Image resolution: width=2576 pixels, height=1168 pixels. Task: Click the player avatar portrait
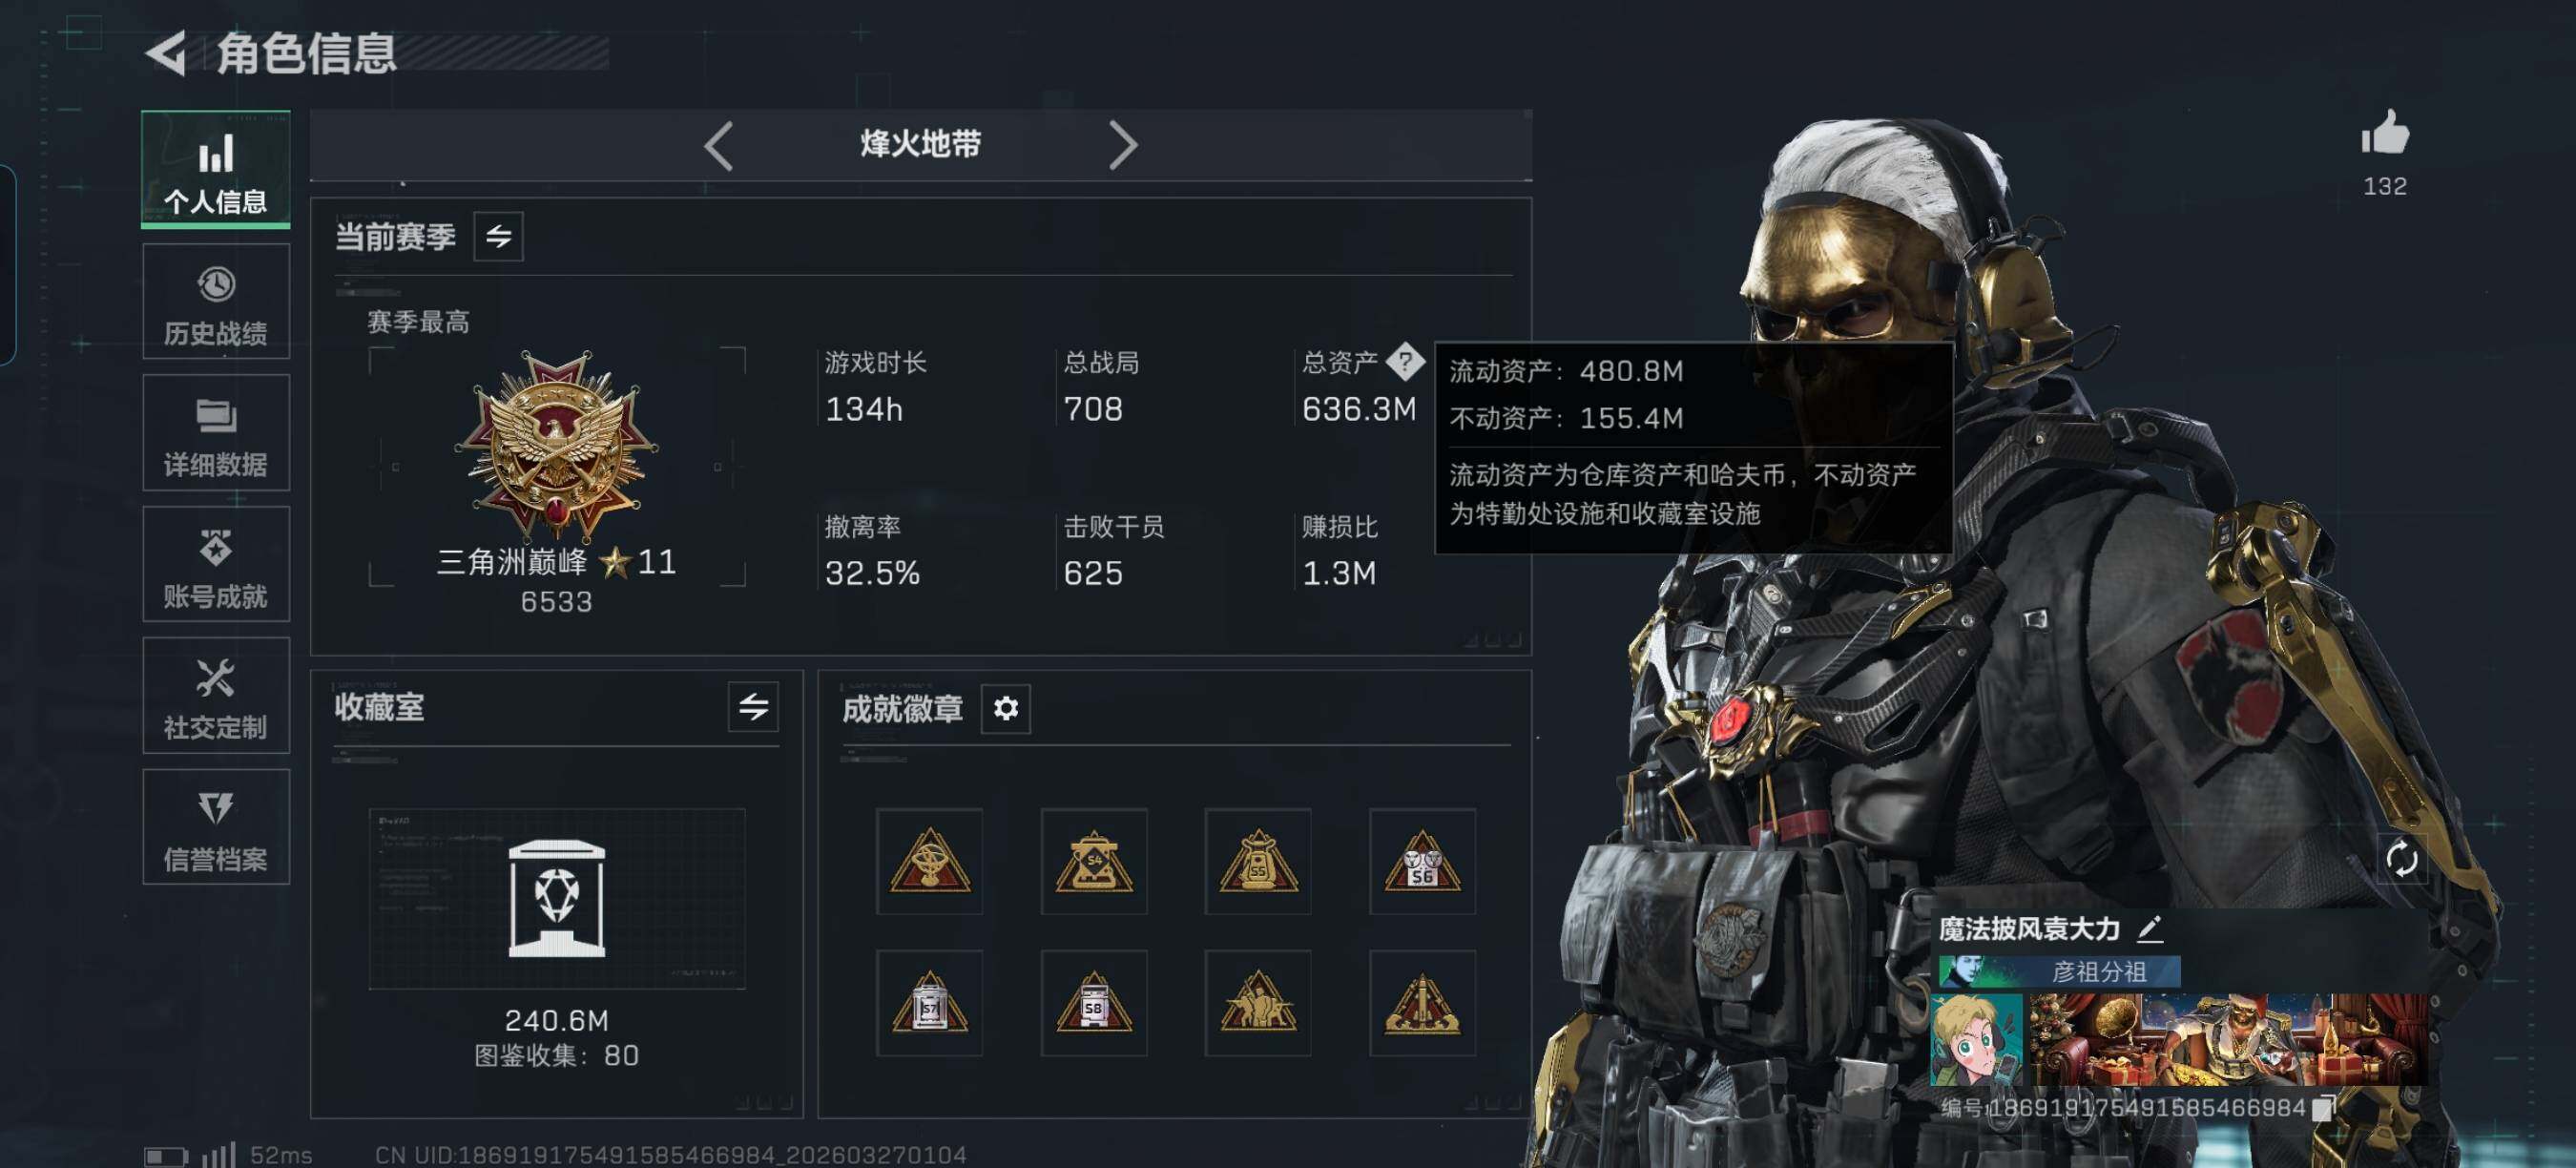tap(1975, 1040)
